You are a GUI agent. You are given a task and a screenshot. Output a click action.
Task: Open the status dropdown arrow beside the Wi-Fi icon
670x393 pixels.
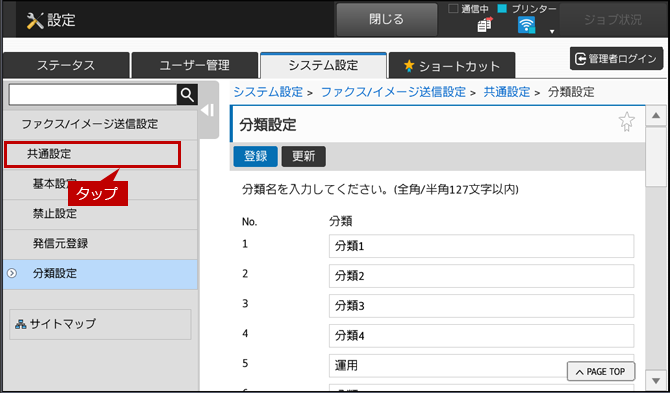tap(552, 31)
